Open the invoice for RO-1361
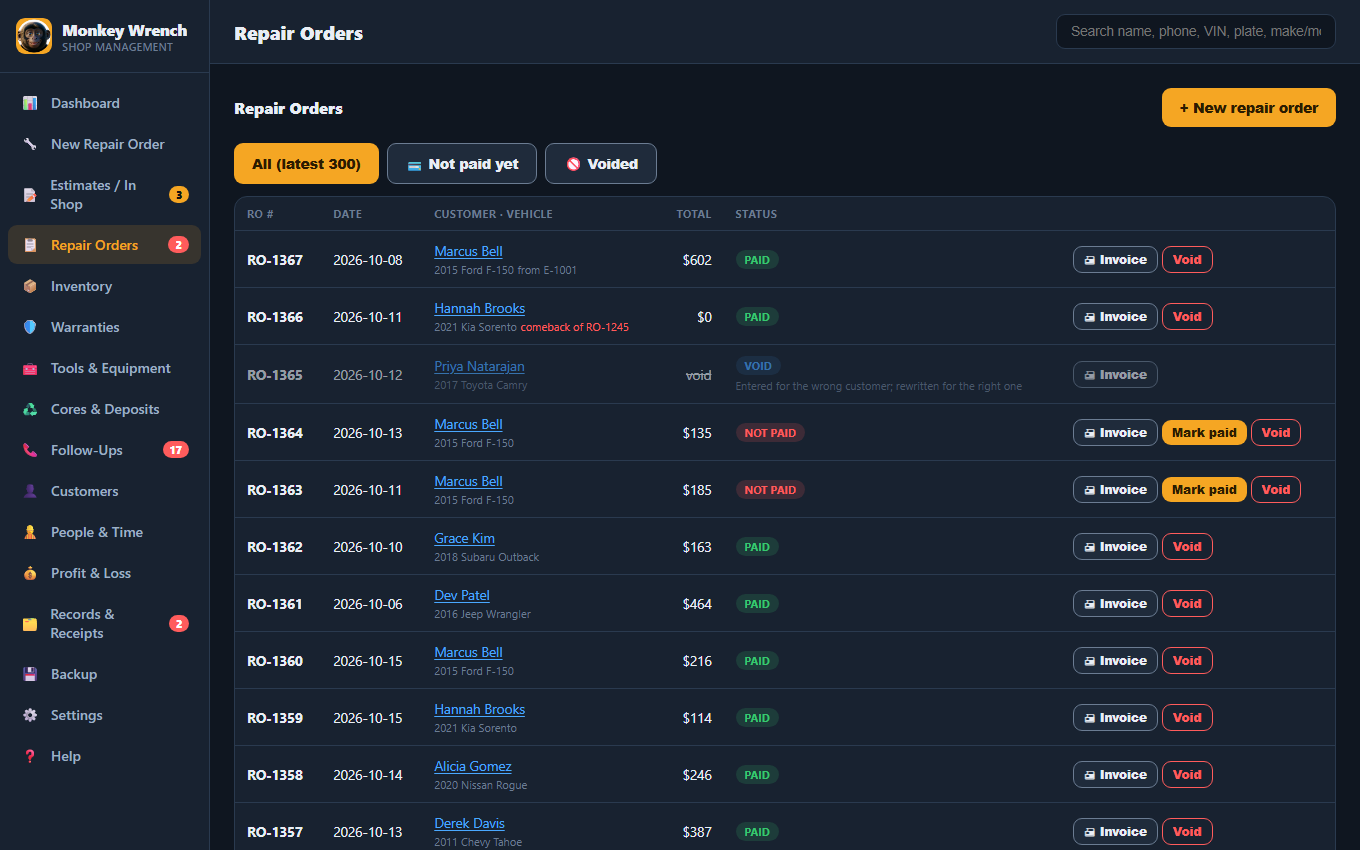1360x850 pixels. click(1115, 604)
